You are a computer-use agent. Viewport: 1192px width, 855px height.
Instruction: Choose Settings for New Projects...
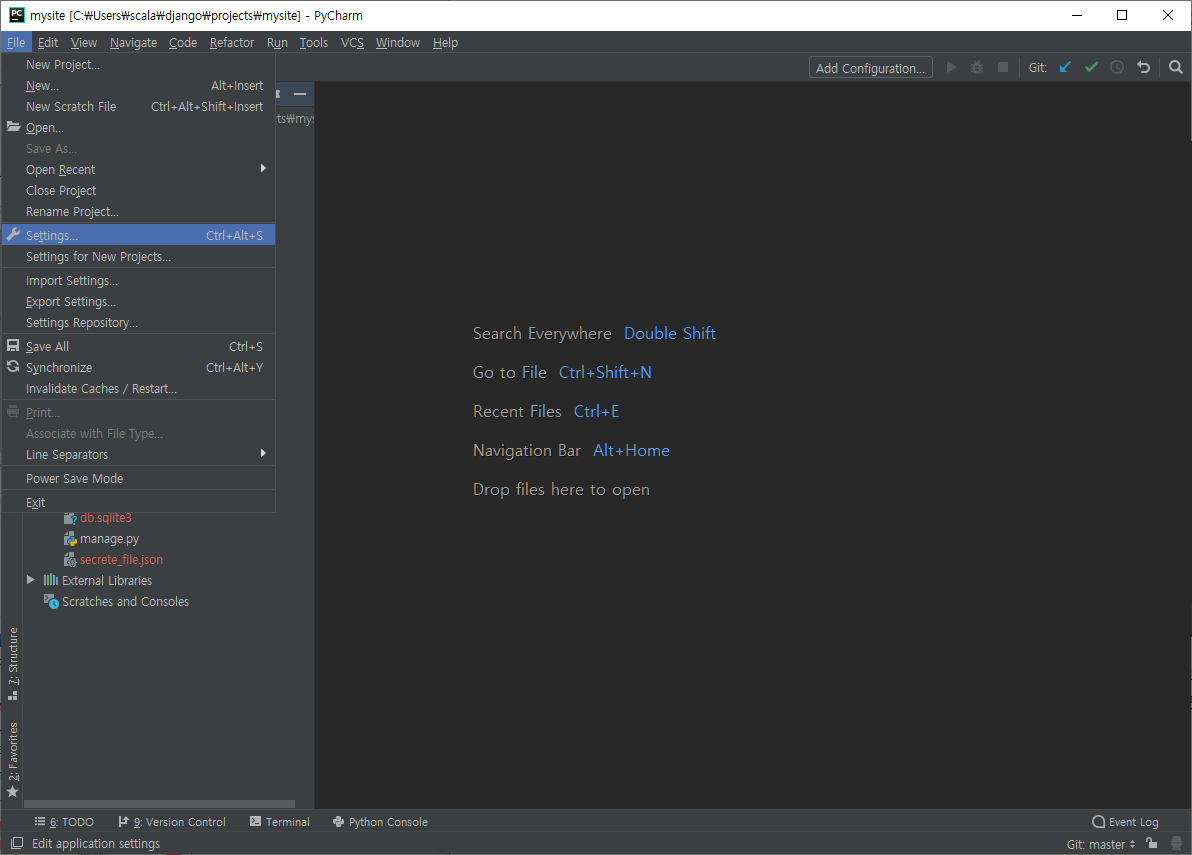pos(138,257)
